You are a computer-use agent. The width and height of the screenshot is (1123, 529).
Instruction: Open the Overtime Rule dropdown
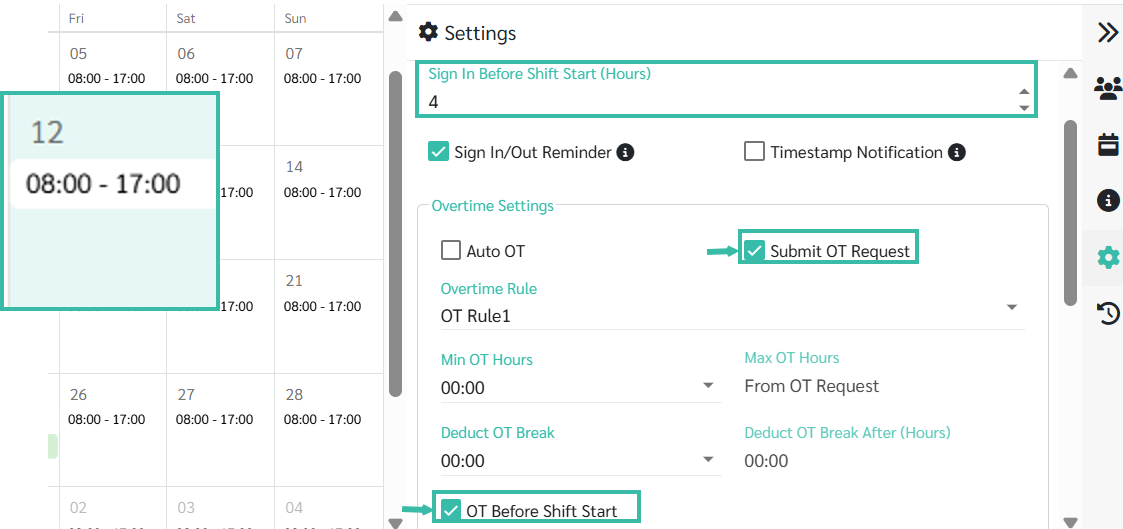[733, 315]
